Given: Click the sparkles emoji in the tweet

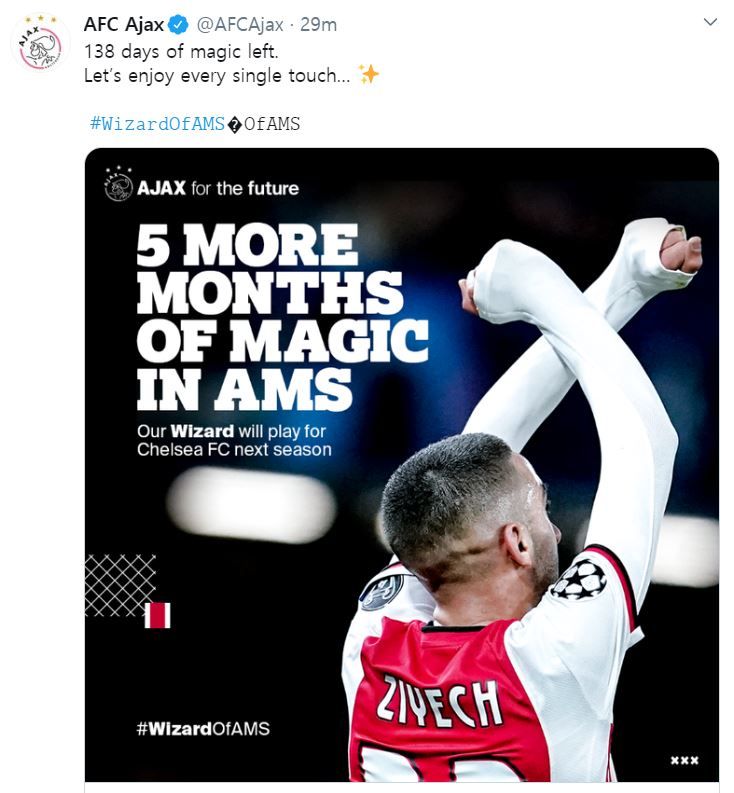Looking at the screenshot, I should [x=369, y=75].
